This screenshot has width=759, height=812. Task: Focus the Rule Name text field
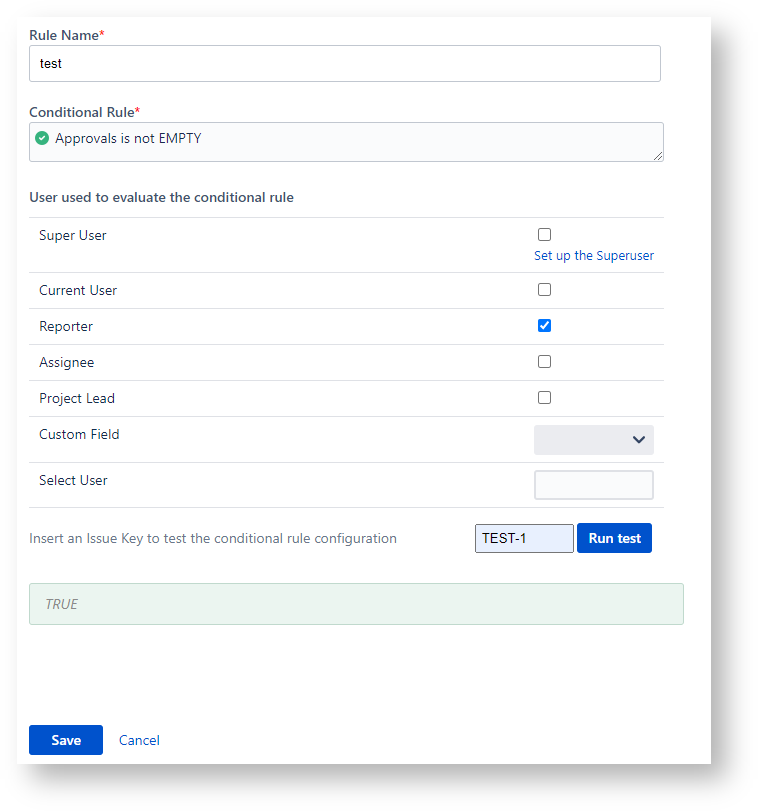click(344, 64)
